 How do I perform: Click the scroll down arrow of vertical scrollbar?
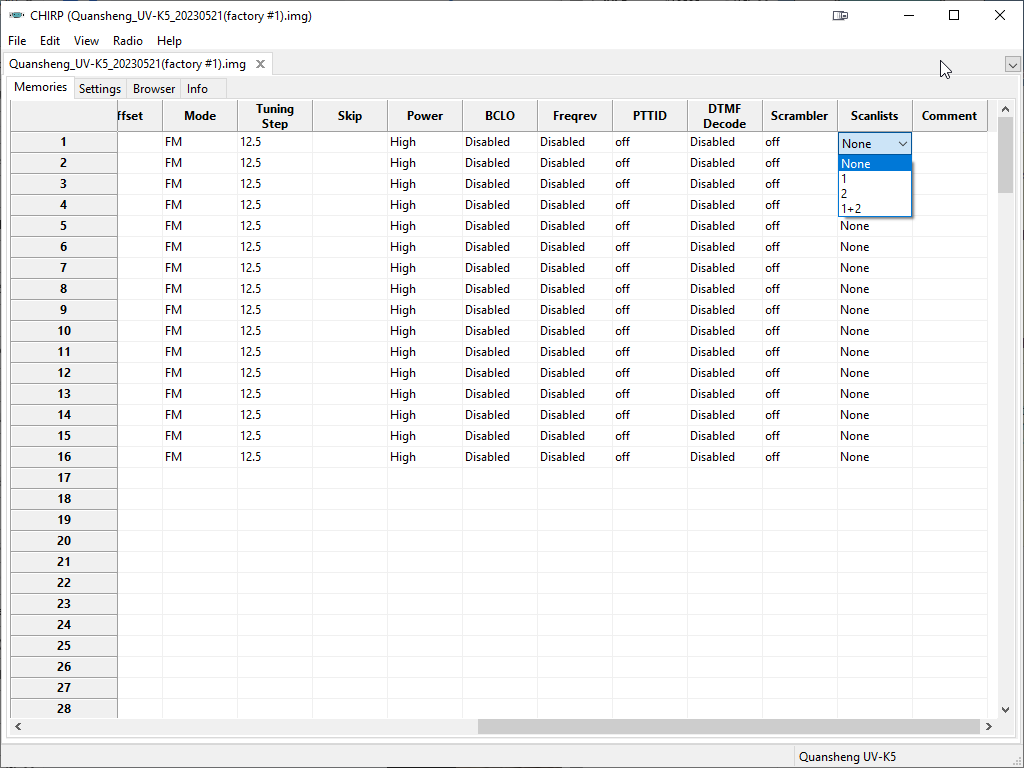tap(1005, 710)
